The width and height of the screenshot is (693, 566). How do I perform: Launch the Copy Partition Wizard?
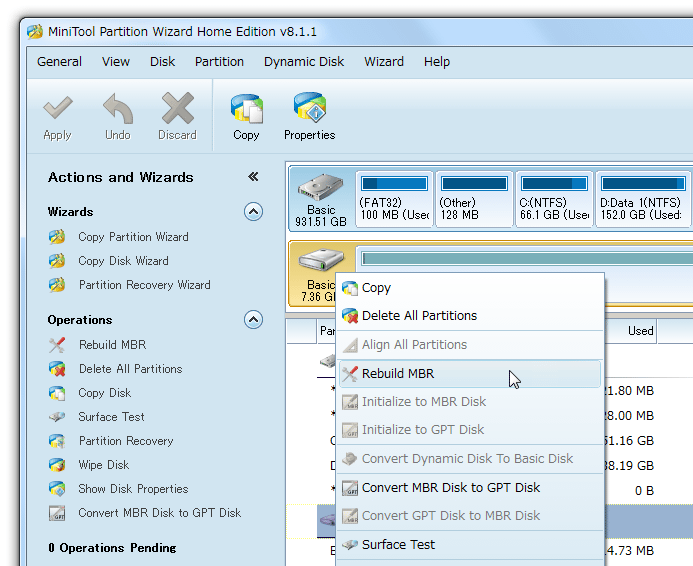tap(133, 237)
